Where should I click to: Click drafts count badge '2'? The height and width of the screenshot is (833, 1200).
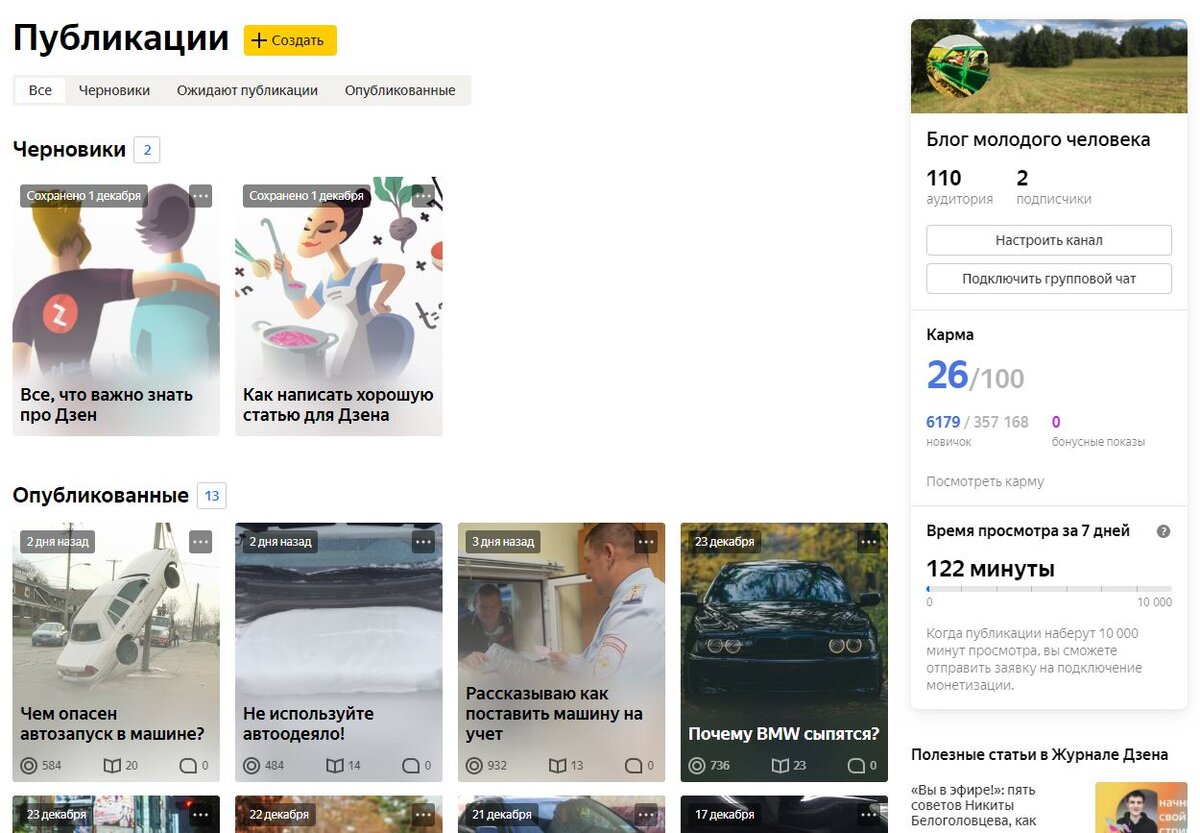[x=147, y=150]
